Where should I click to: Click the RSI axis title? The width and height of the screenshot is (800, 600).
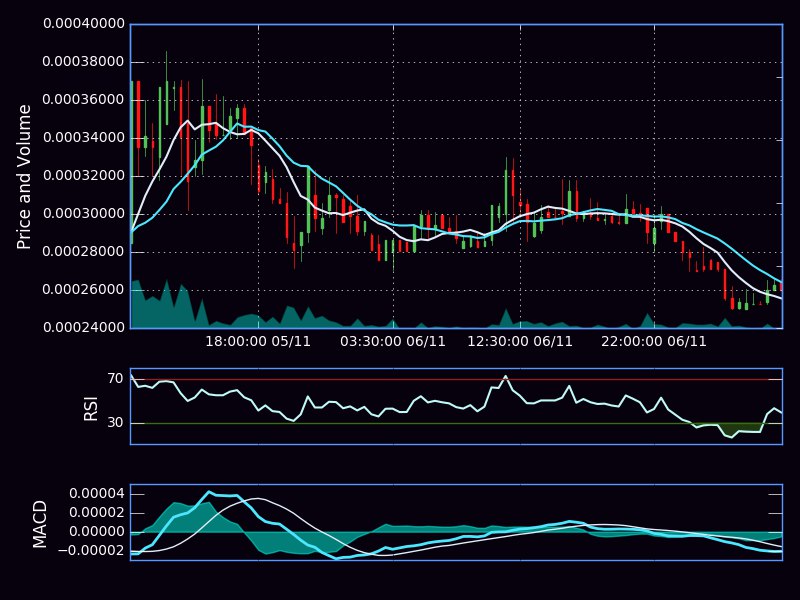[90, 409]
